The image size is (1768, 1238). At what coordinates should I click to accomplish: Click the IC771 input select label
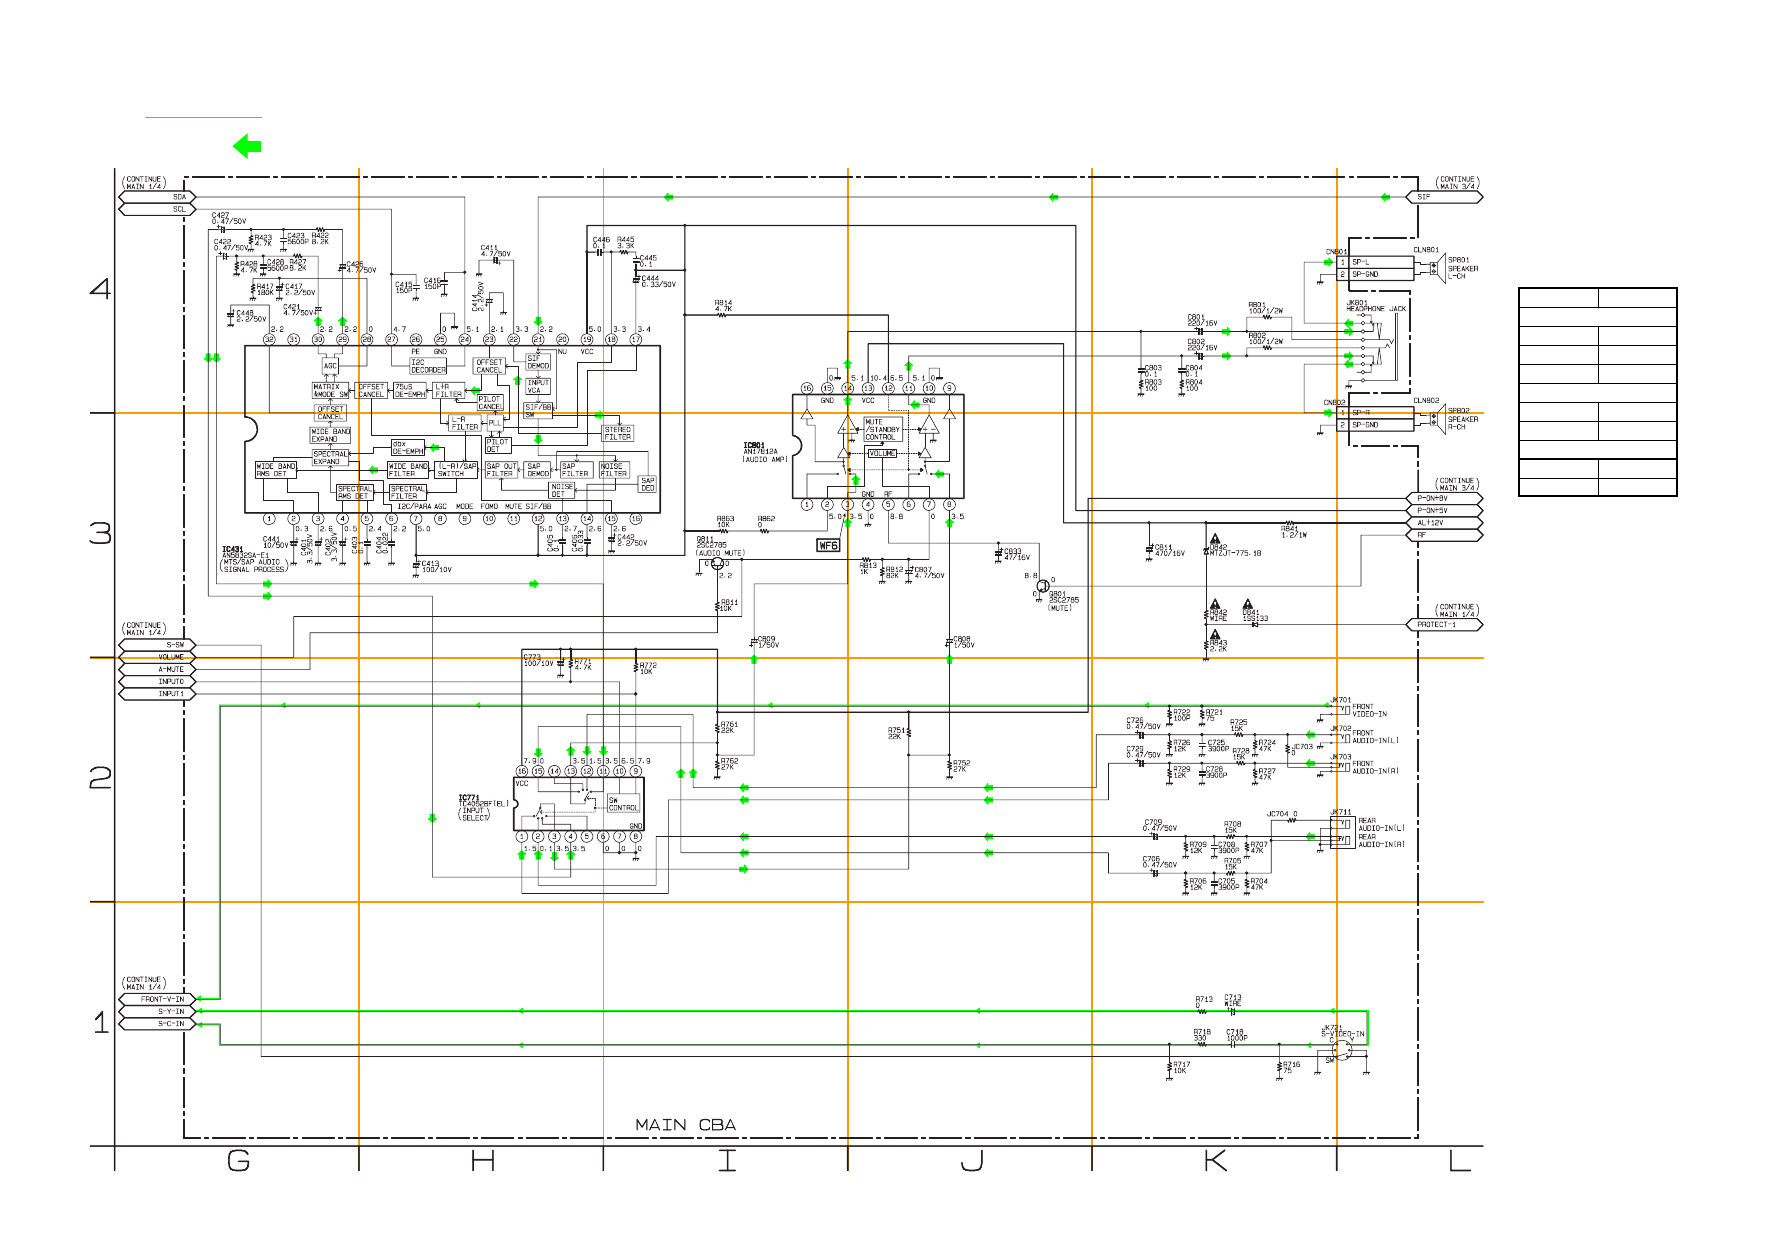coord(483,808)
